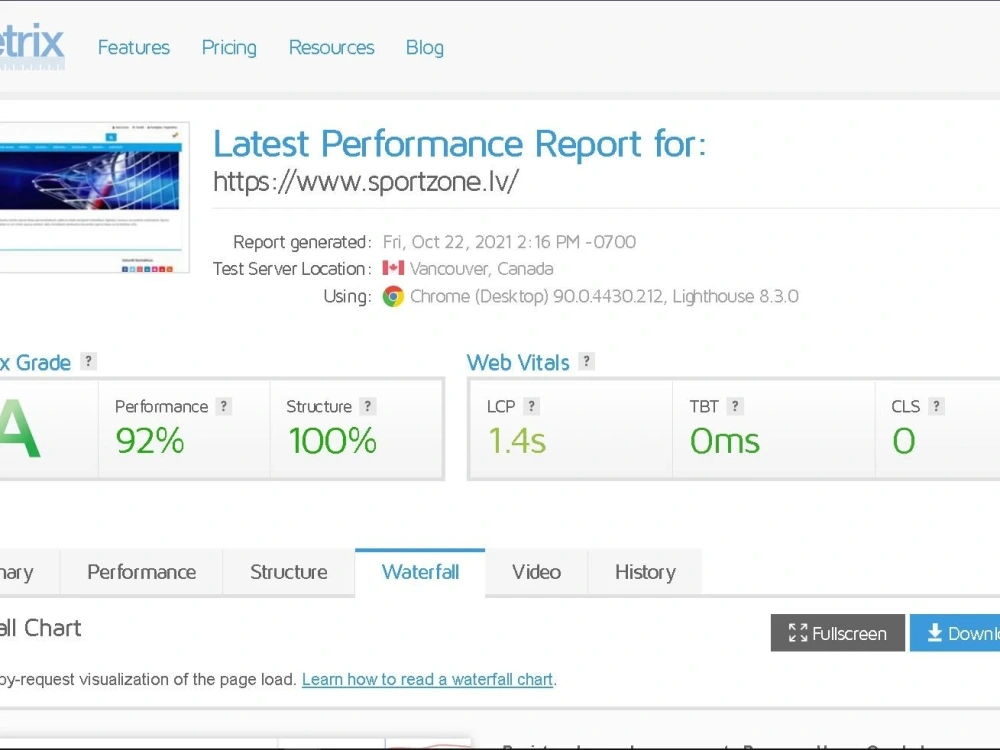Click the report date Fri, Oct 22, 2021
Screen dimensions: 1000x750
[509, 242]
